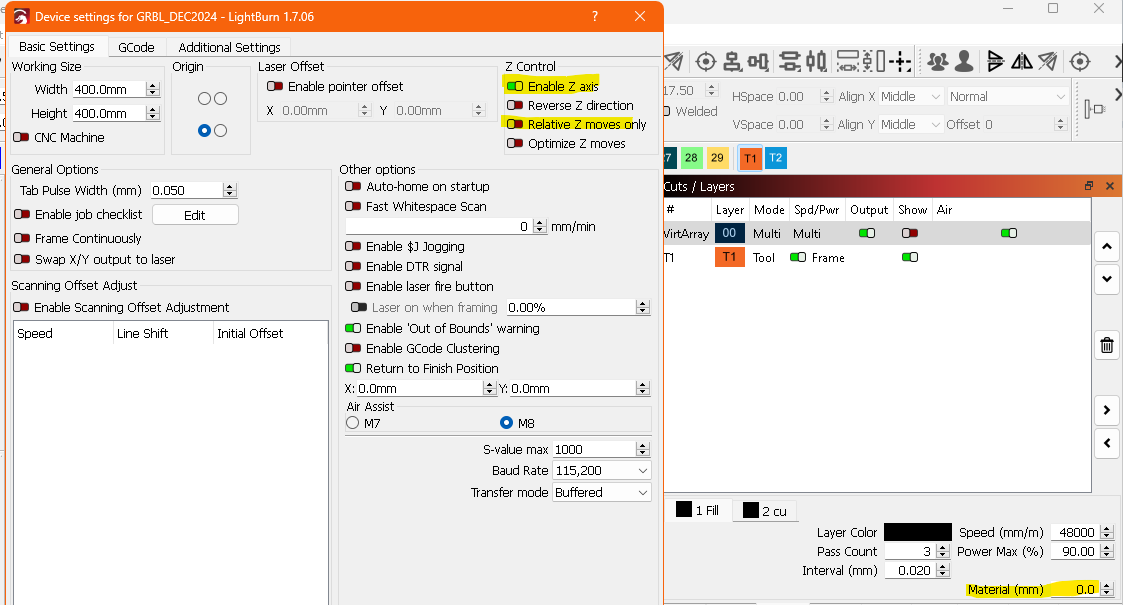This screenshot has height=605, width=1123.
Task: Click the Align Centers target icon left of the align icons
Action: coord(705,62)
